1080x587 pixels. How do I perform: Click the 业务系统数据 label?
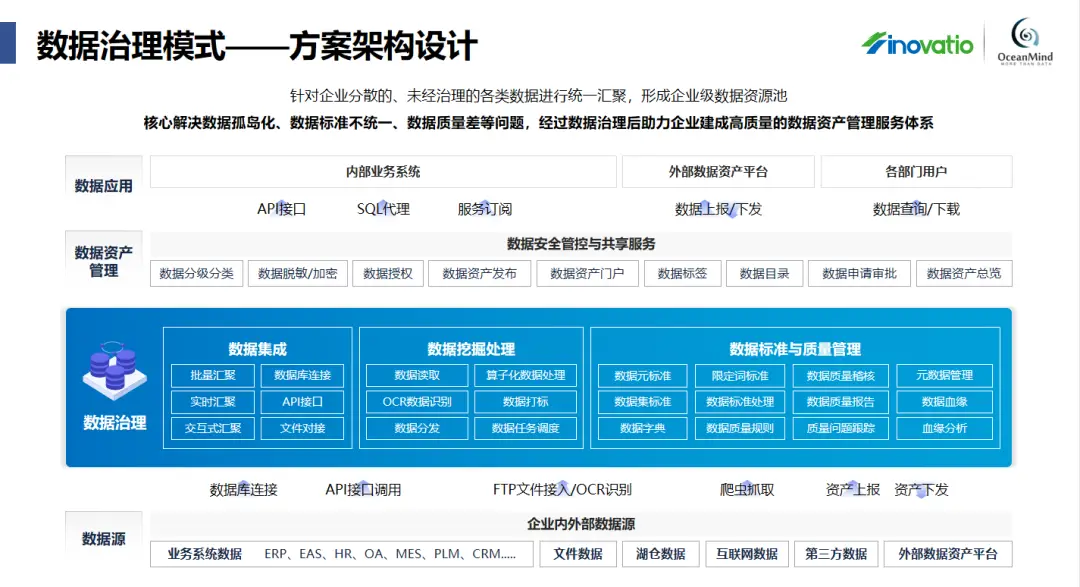[x=205, y=554]
